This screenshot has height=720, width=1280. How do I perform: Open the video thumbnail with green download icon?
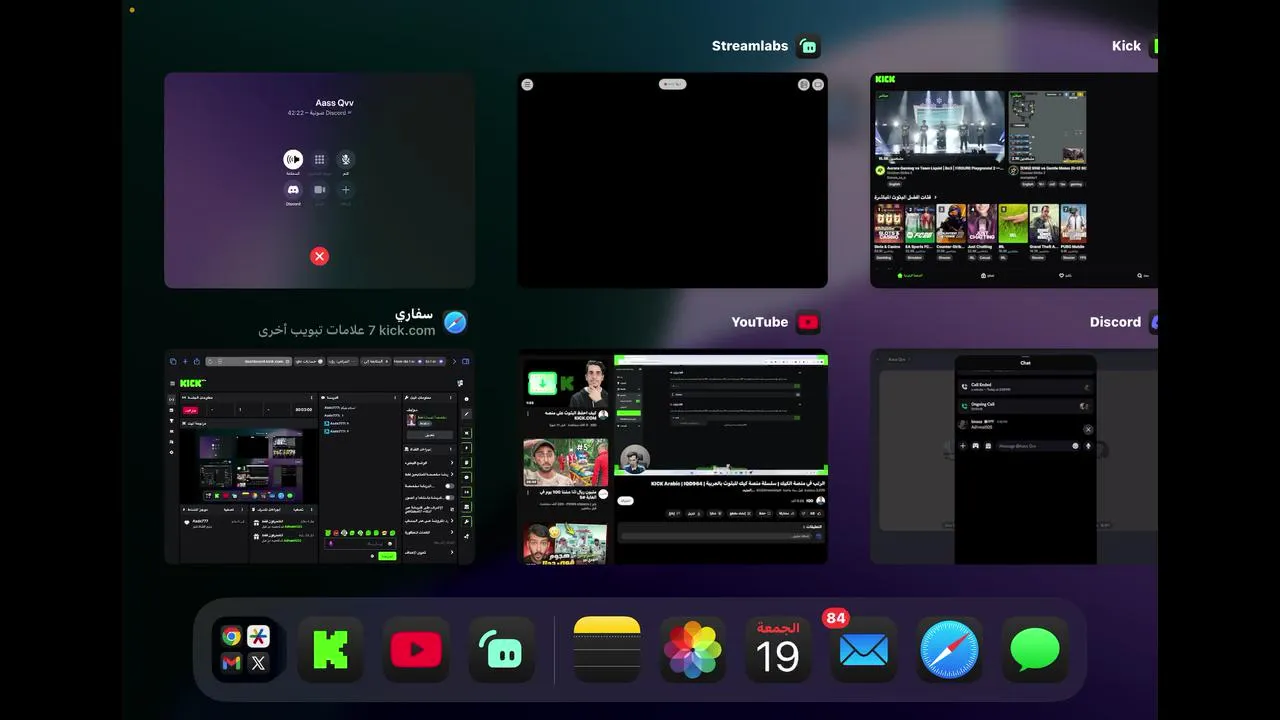[566, 384]
